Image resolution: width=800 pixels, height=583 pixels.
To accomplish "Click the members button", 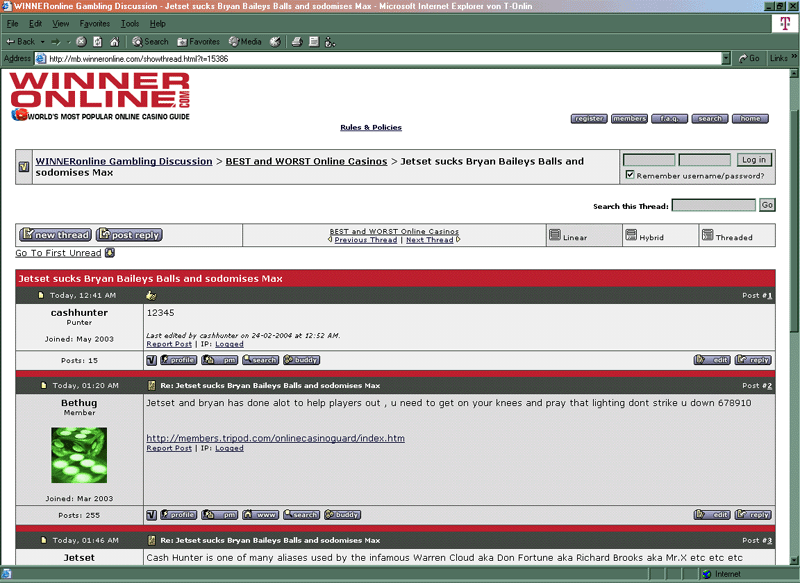I will pos(629,119).
